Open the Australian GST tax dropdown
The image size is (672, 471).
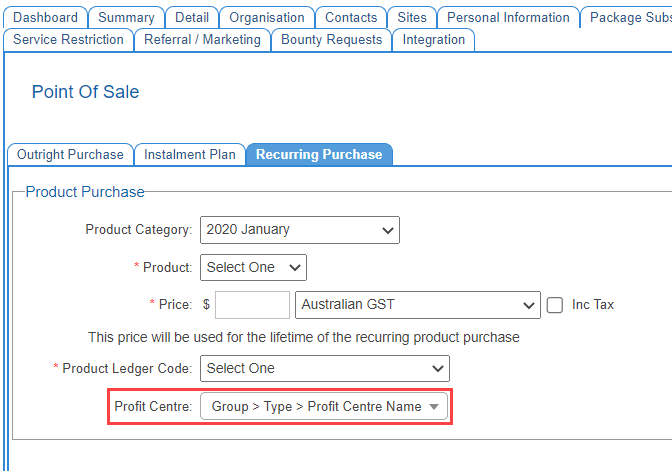[417, 305]
